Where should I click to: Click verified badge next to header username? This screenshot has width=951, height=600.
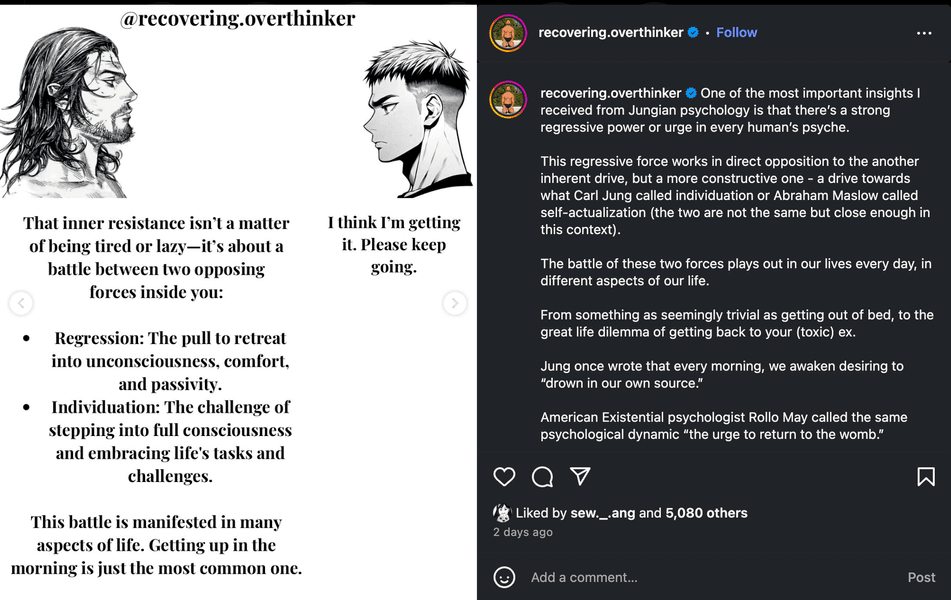point(692,32)
